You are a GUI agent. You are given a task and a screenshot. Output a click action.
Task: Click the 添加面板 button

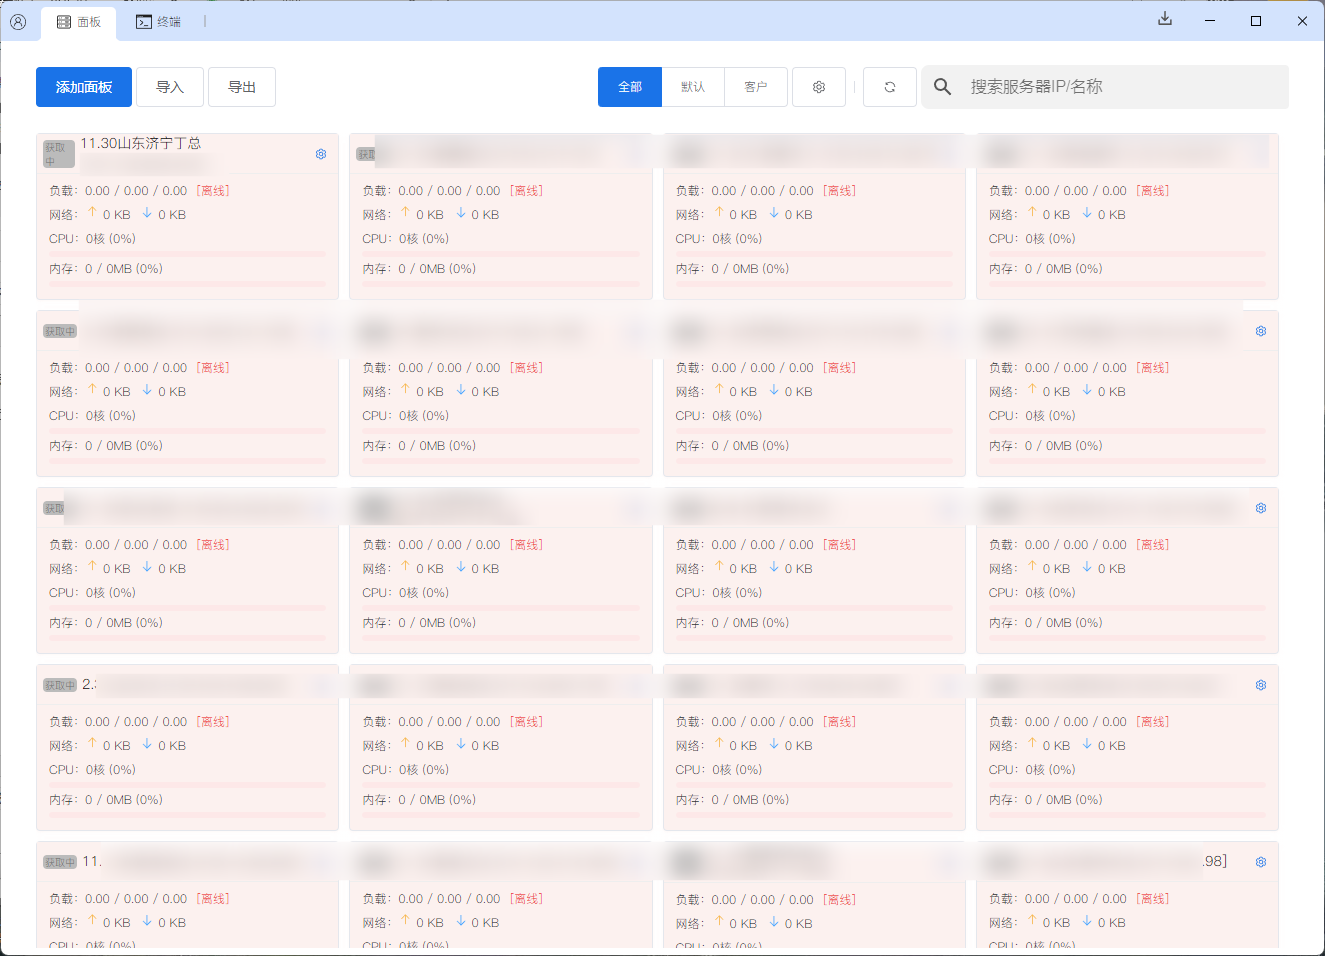click(x=84, y=87)
